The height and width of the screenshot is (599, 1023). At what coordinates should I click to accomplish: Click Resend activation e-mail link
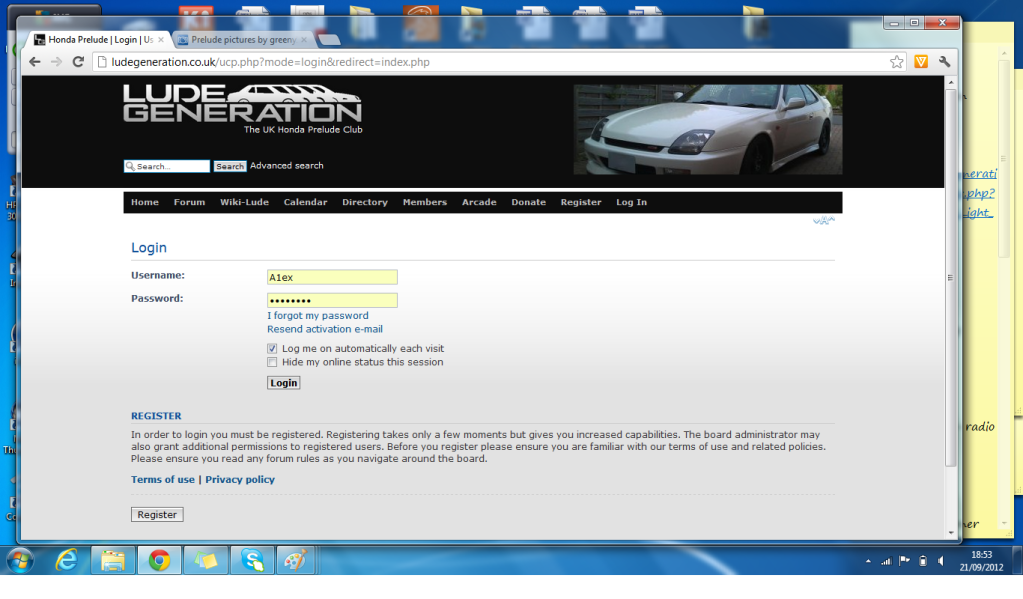(x=325, y=330)
